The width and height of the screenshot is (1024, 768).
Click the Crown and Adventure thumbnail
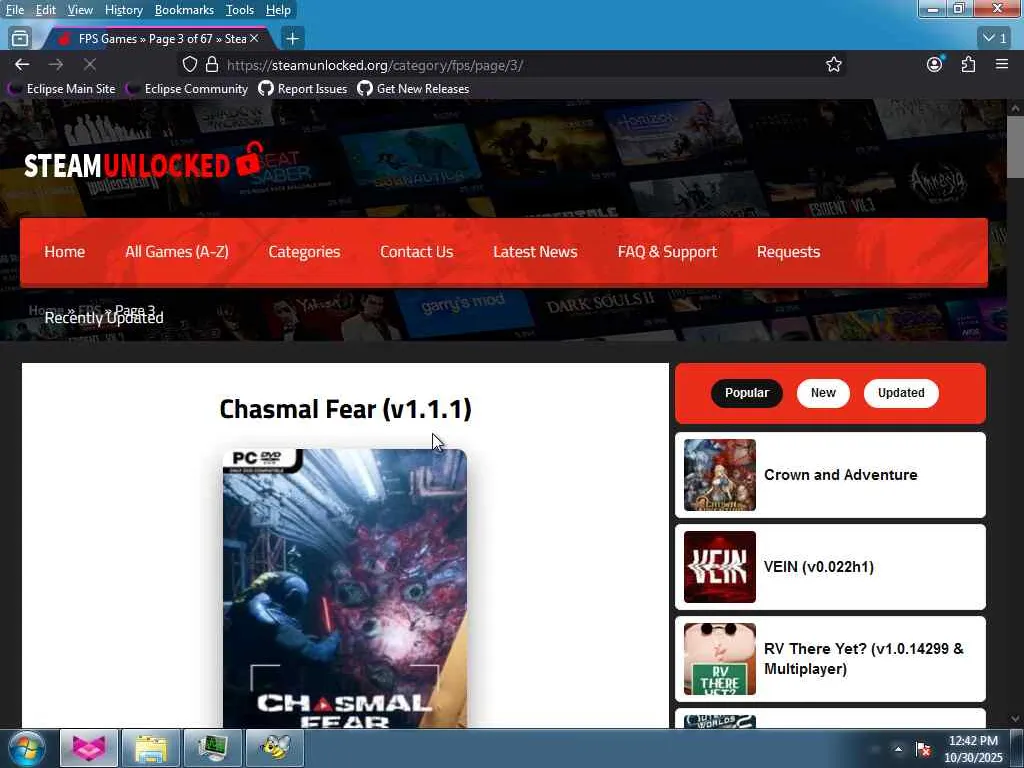(x=720, y=475)
